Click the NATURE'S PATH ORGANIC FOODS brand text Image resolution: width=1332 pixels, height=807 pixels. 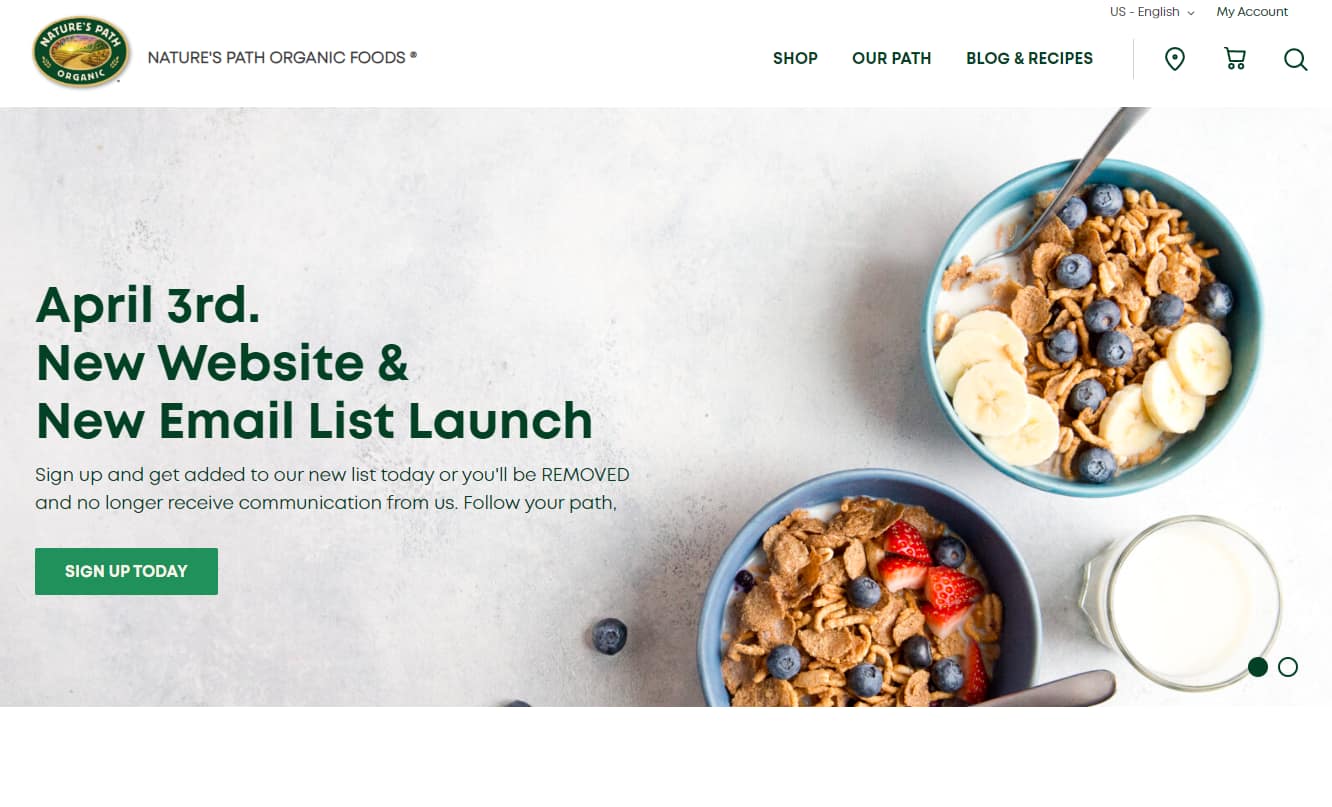coord(282,57)
